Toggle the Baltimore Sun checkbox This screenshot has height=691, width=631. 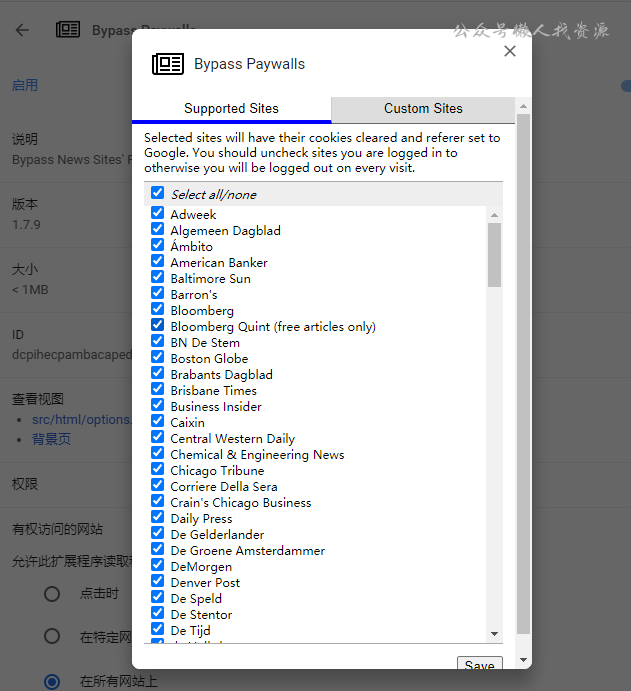tap(157, 277)
